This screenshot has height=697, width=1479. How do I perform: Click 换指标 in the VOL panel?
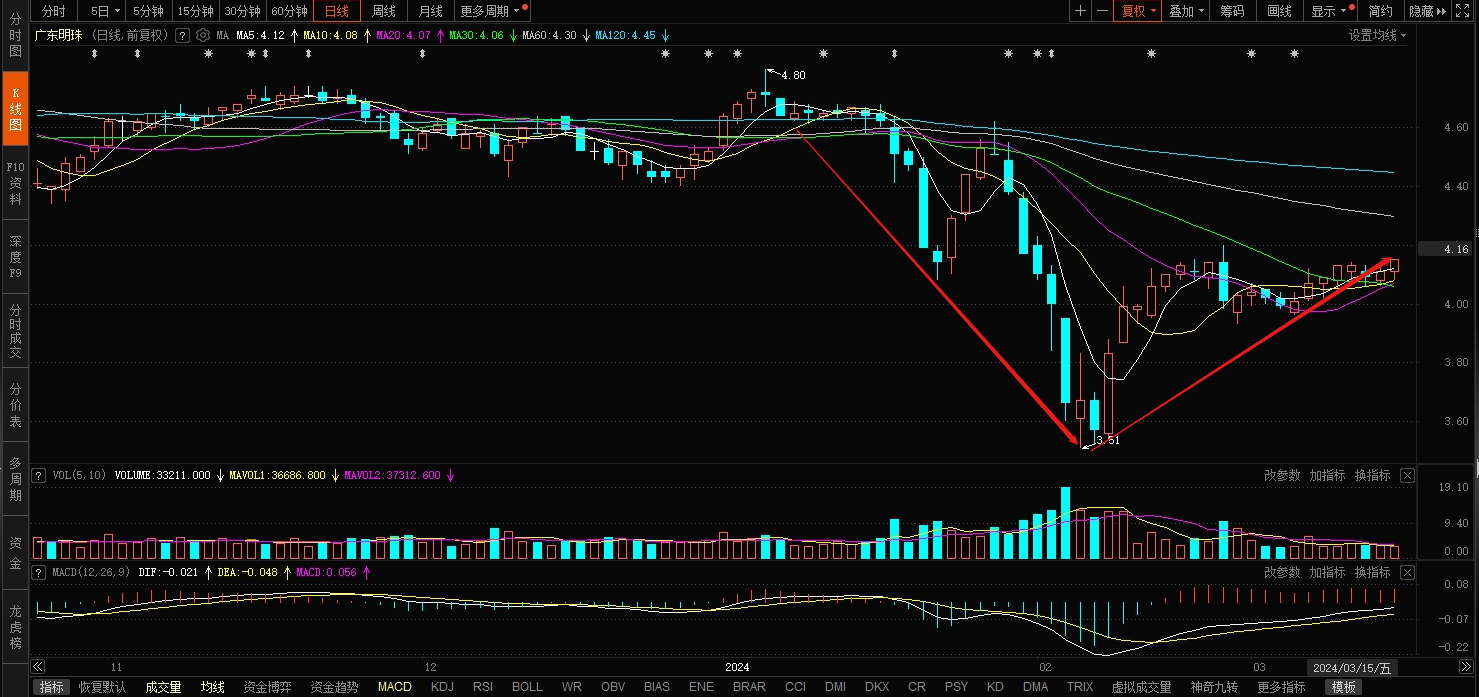point(1372,475)
